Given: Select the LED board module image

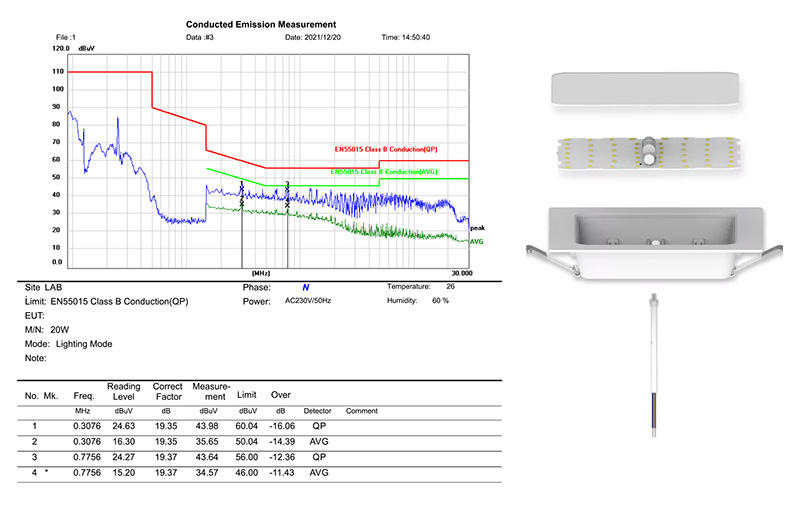Looking at the screenshot, I should 650,154.
